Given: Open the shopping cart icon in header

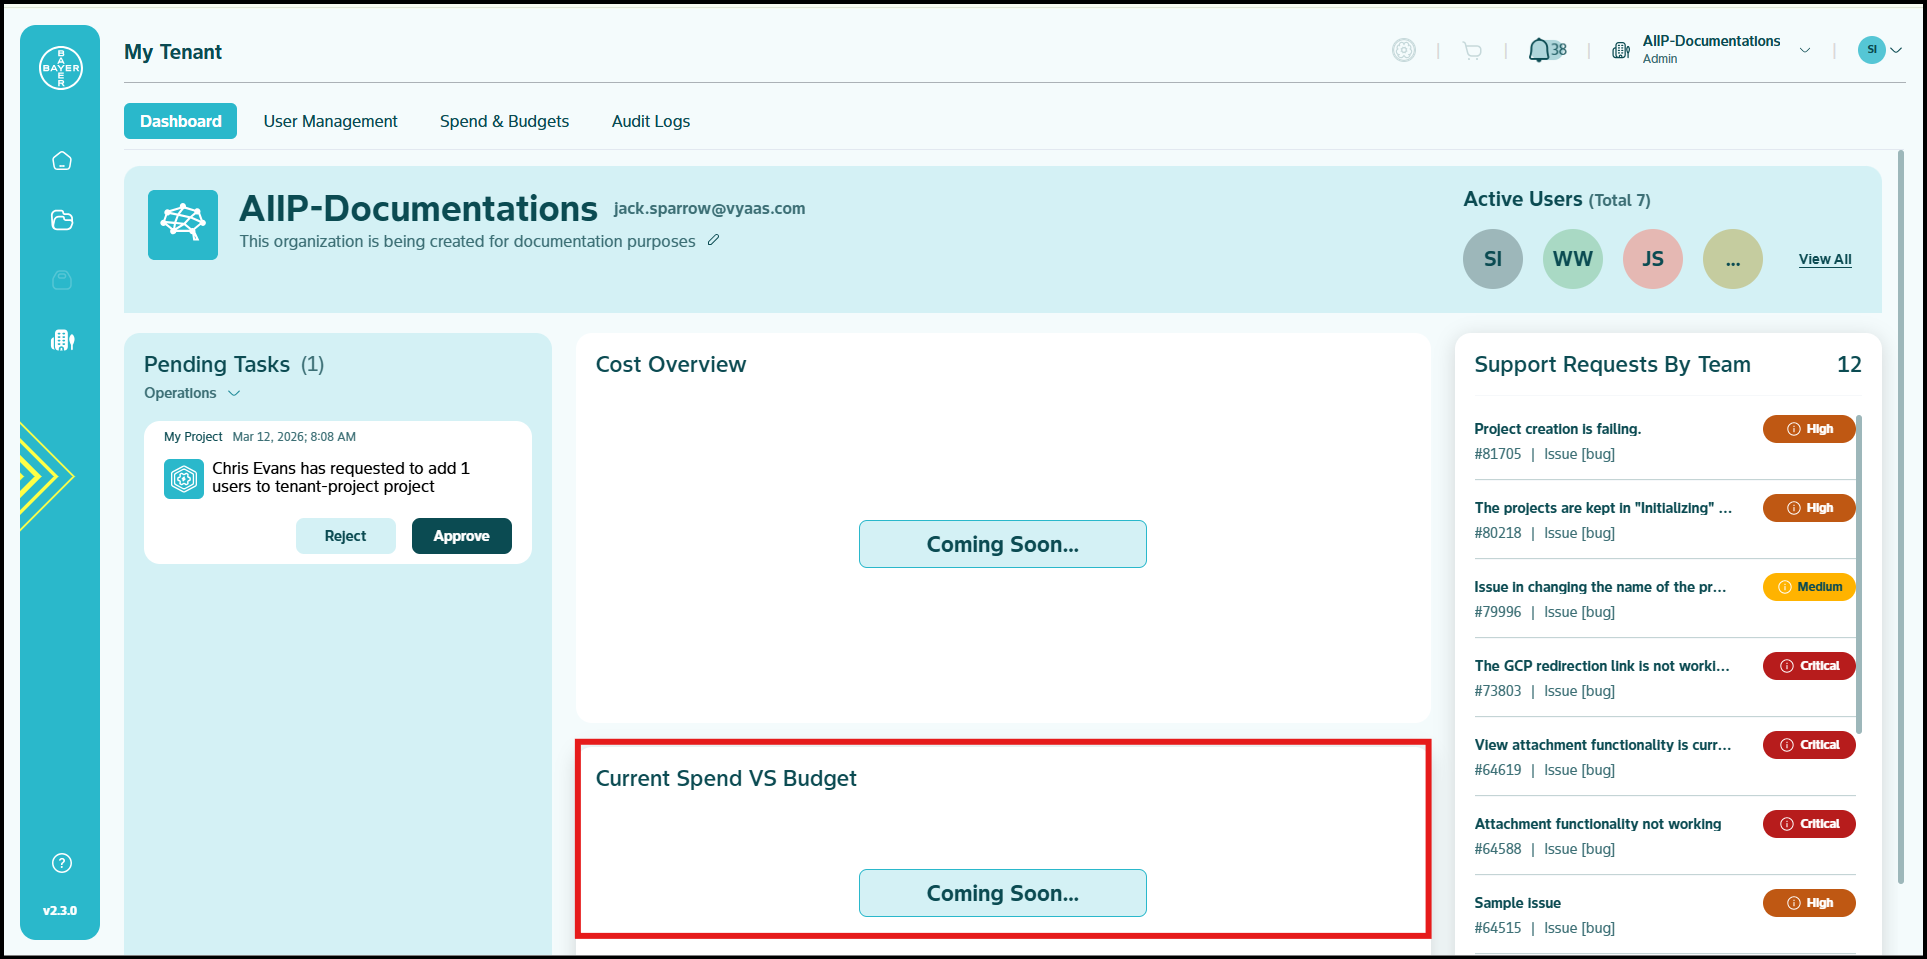Looking at the screenshot, I should tap(1472, 50).
